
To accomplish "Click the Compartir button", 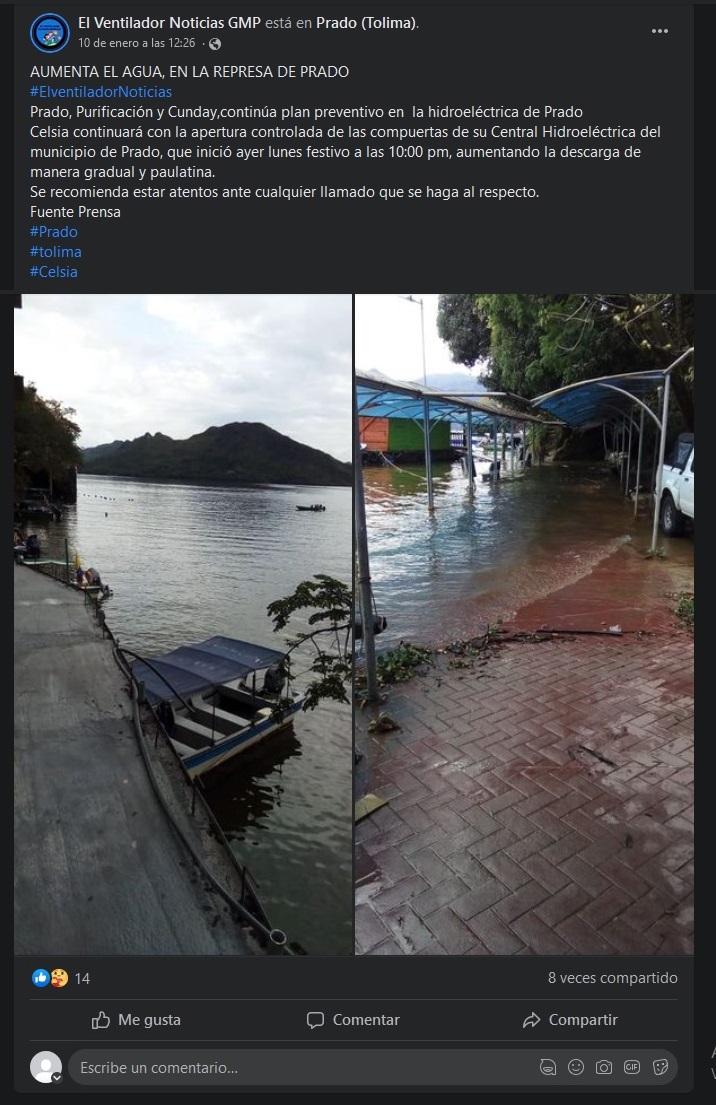I will [569, 1020].
